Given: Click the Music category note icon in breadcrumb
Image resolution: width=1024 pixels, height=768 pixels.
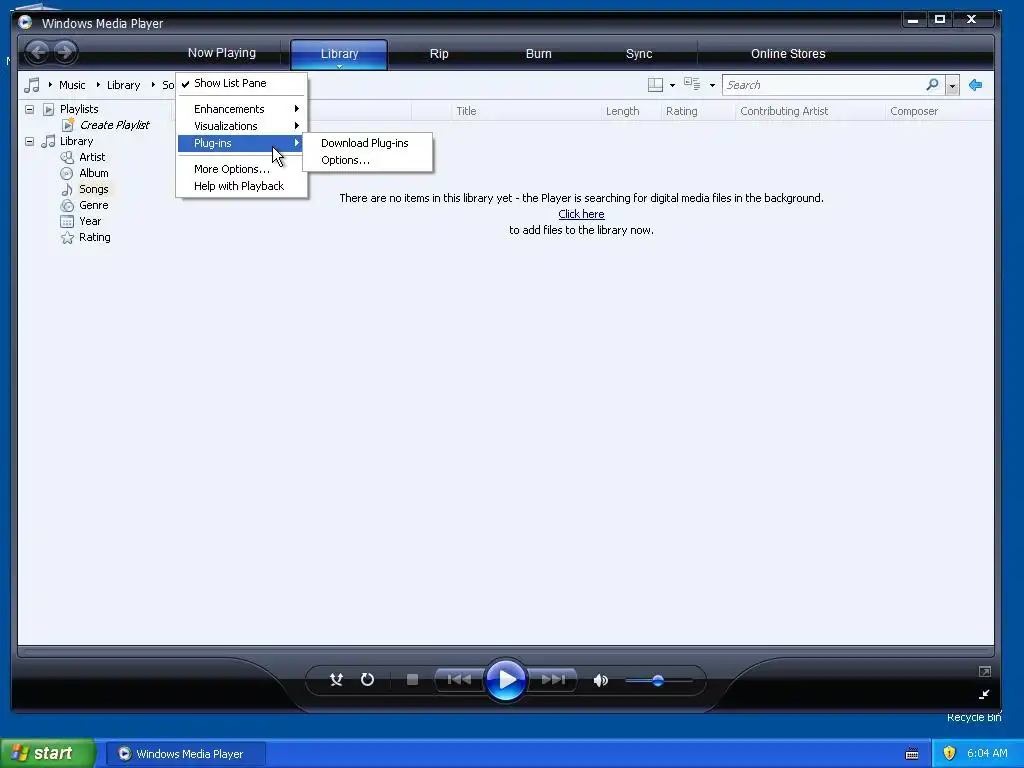Looking at the screenshot, I should pos(31,85).
